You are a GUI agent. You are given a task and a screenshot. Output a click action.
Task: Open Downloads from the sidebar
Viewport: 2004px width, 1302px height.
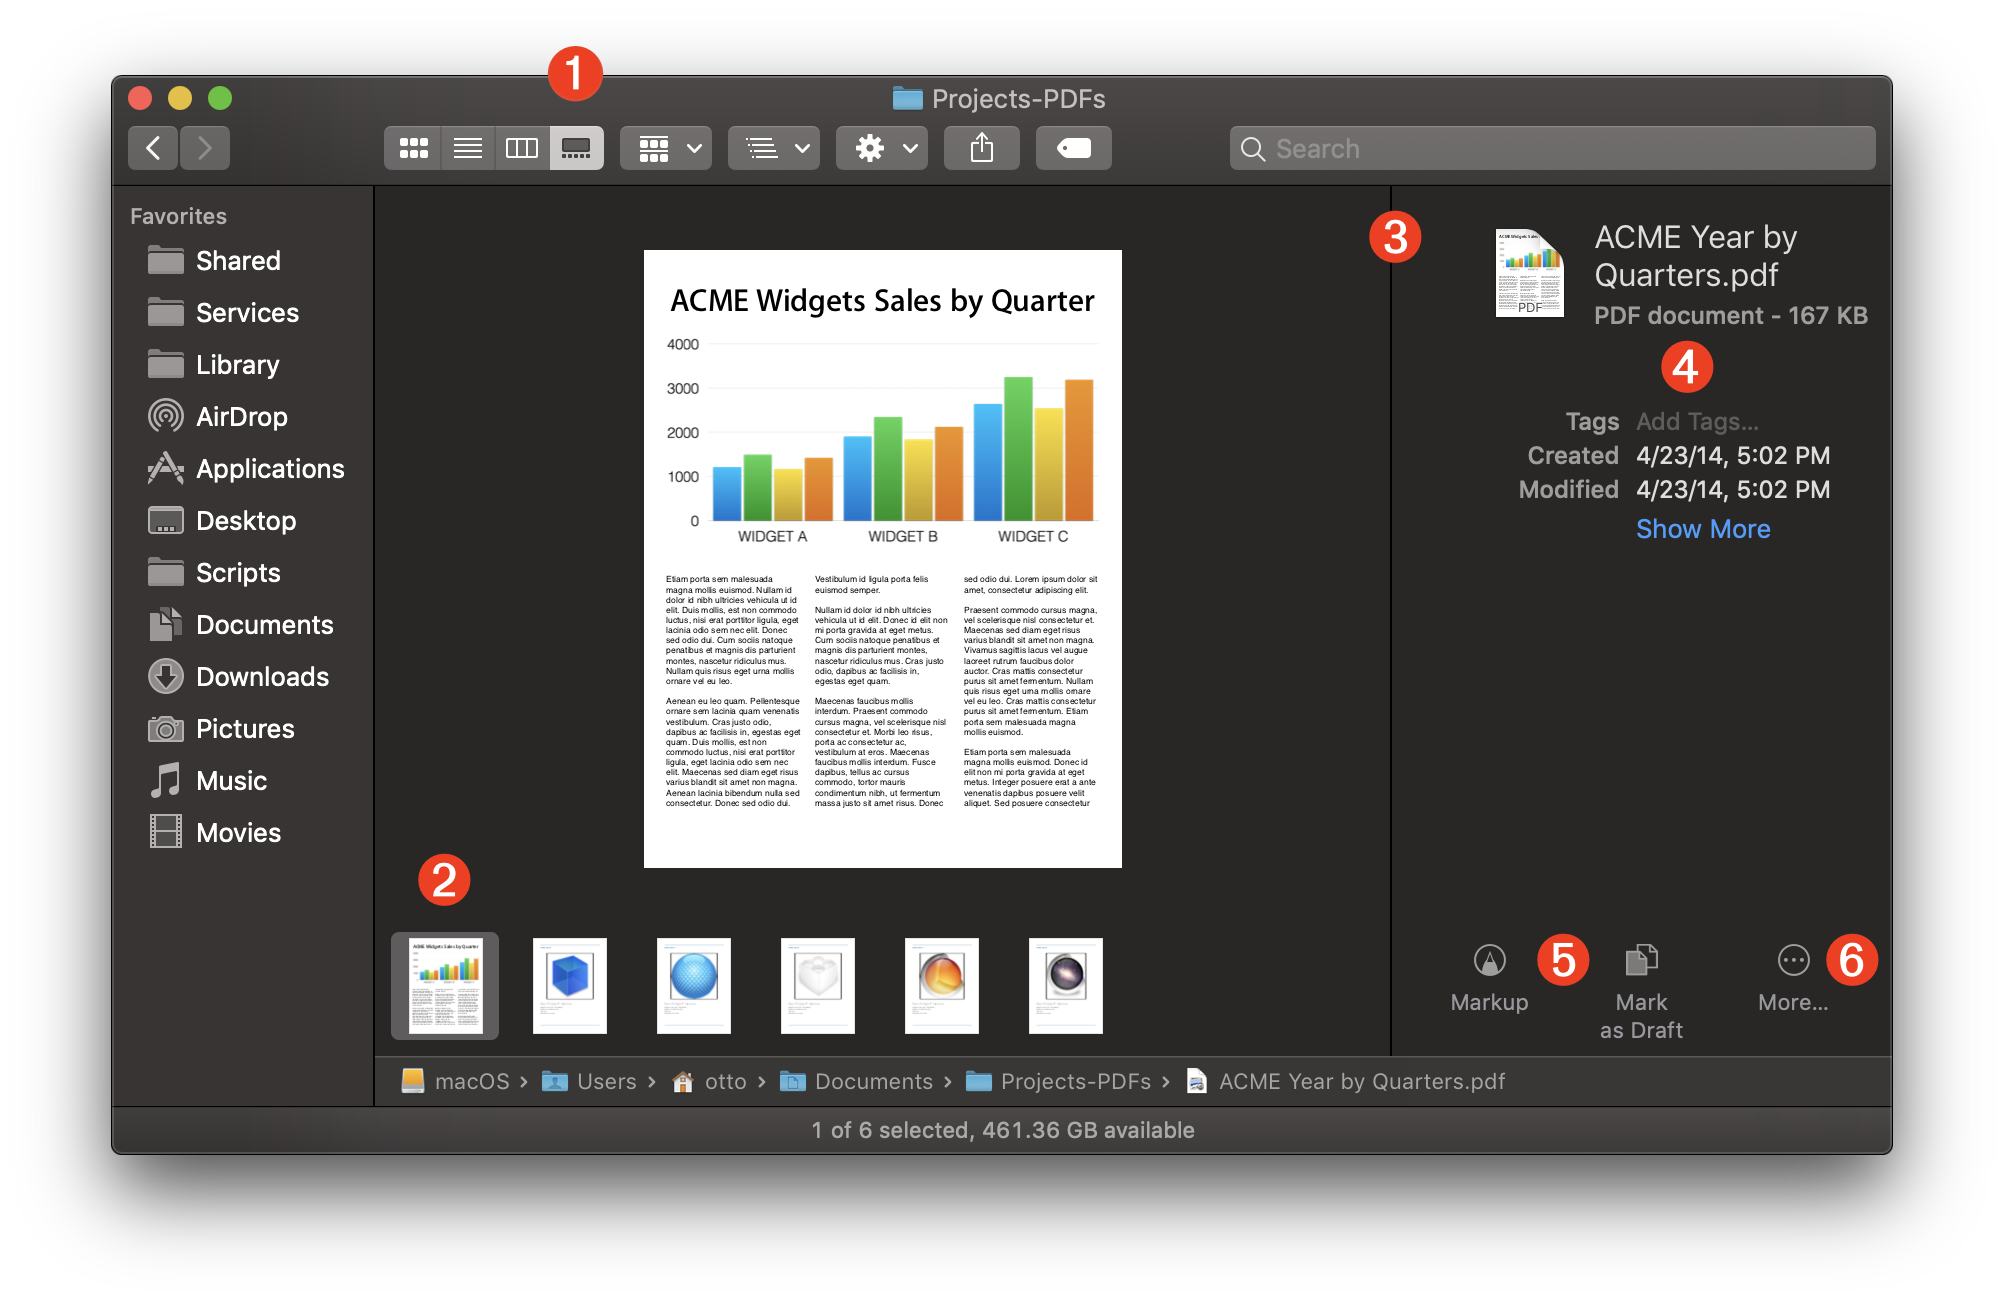pos(262,676)
